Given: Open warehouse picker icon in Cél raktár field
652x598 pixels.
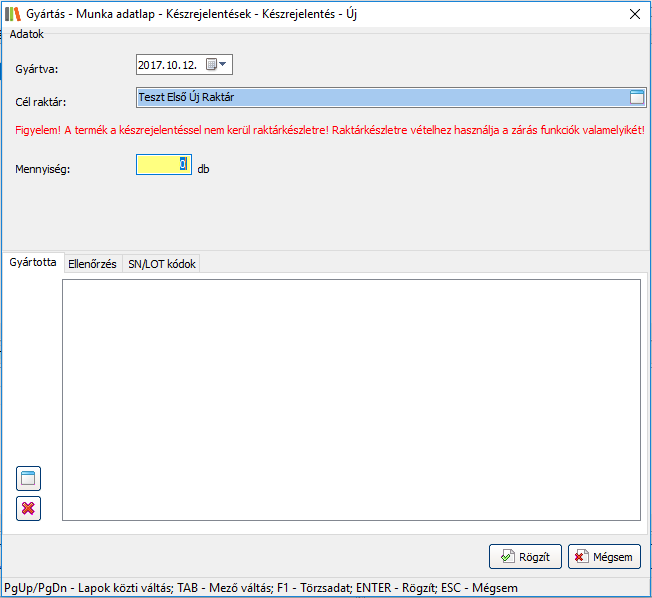Looking at the screenshot, I should [x=637, y=97].
